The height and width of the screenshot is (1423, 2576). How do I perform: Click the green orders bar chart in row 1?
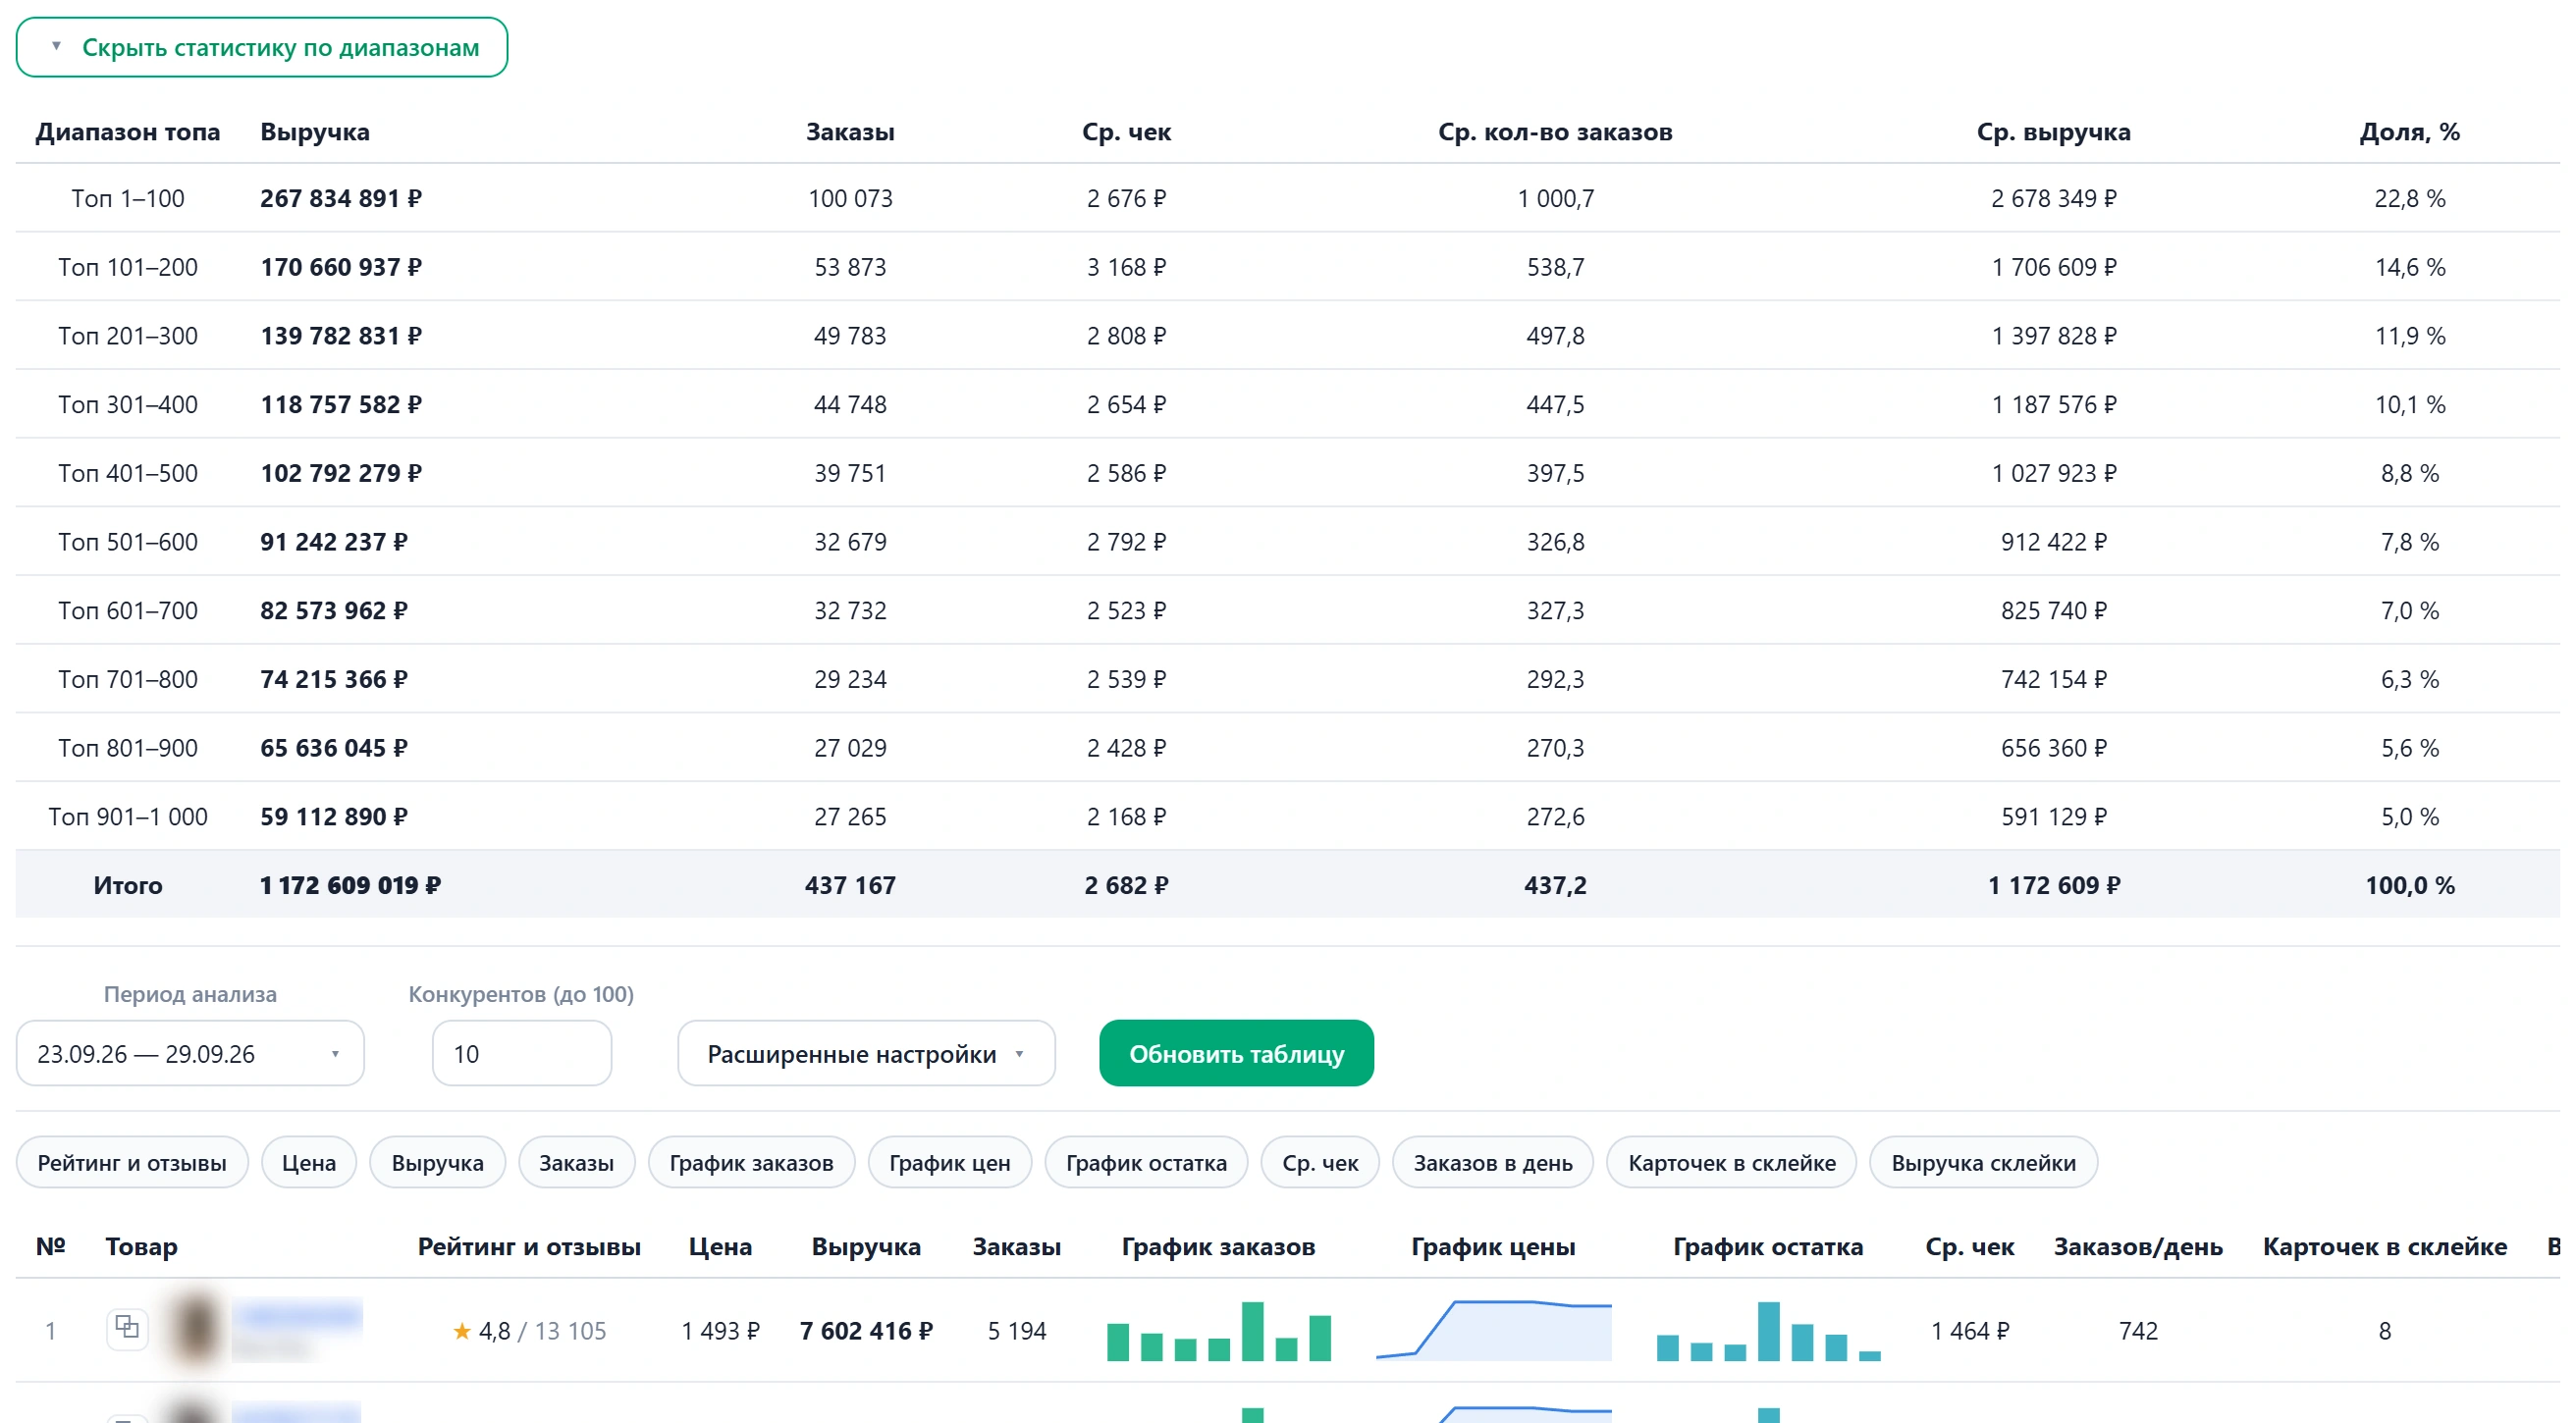click(1219, 1331)
